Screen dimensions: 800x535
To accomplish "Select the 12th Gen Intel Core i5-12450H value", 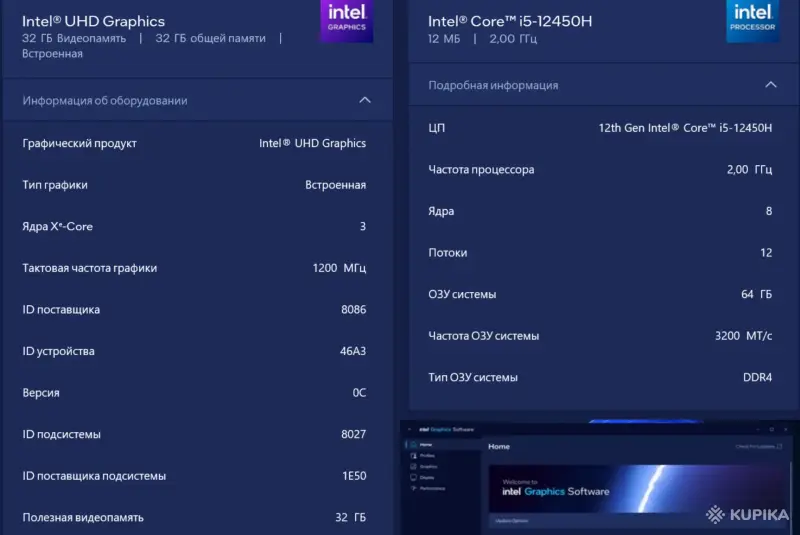I will tap(685, 128).
